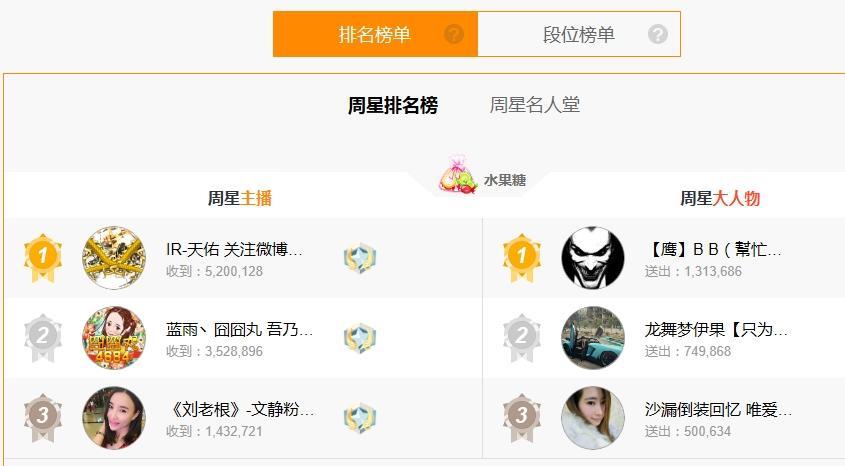Click 沙漏倒装回忆 avatar photo
Image resolution: width=845 pixels, height=466 pixels.
pyautogui.click(x=593, y=418)
